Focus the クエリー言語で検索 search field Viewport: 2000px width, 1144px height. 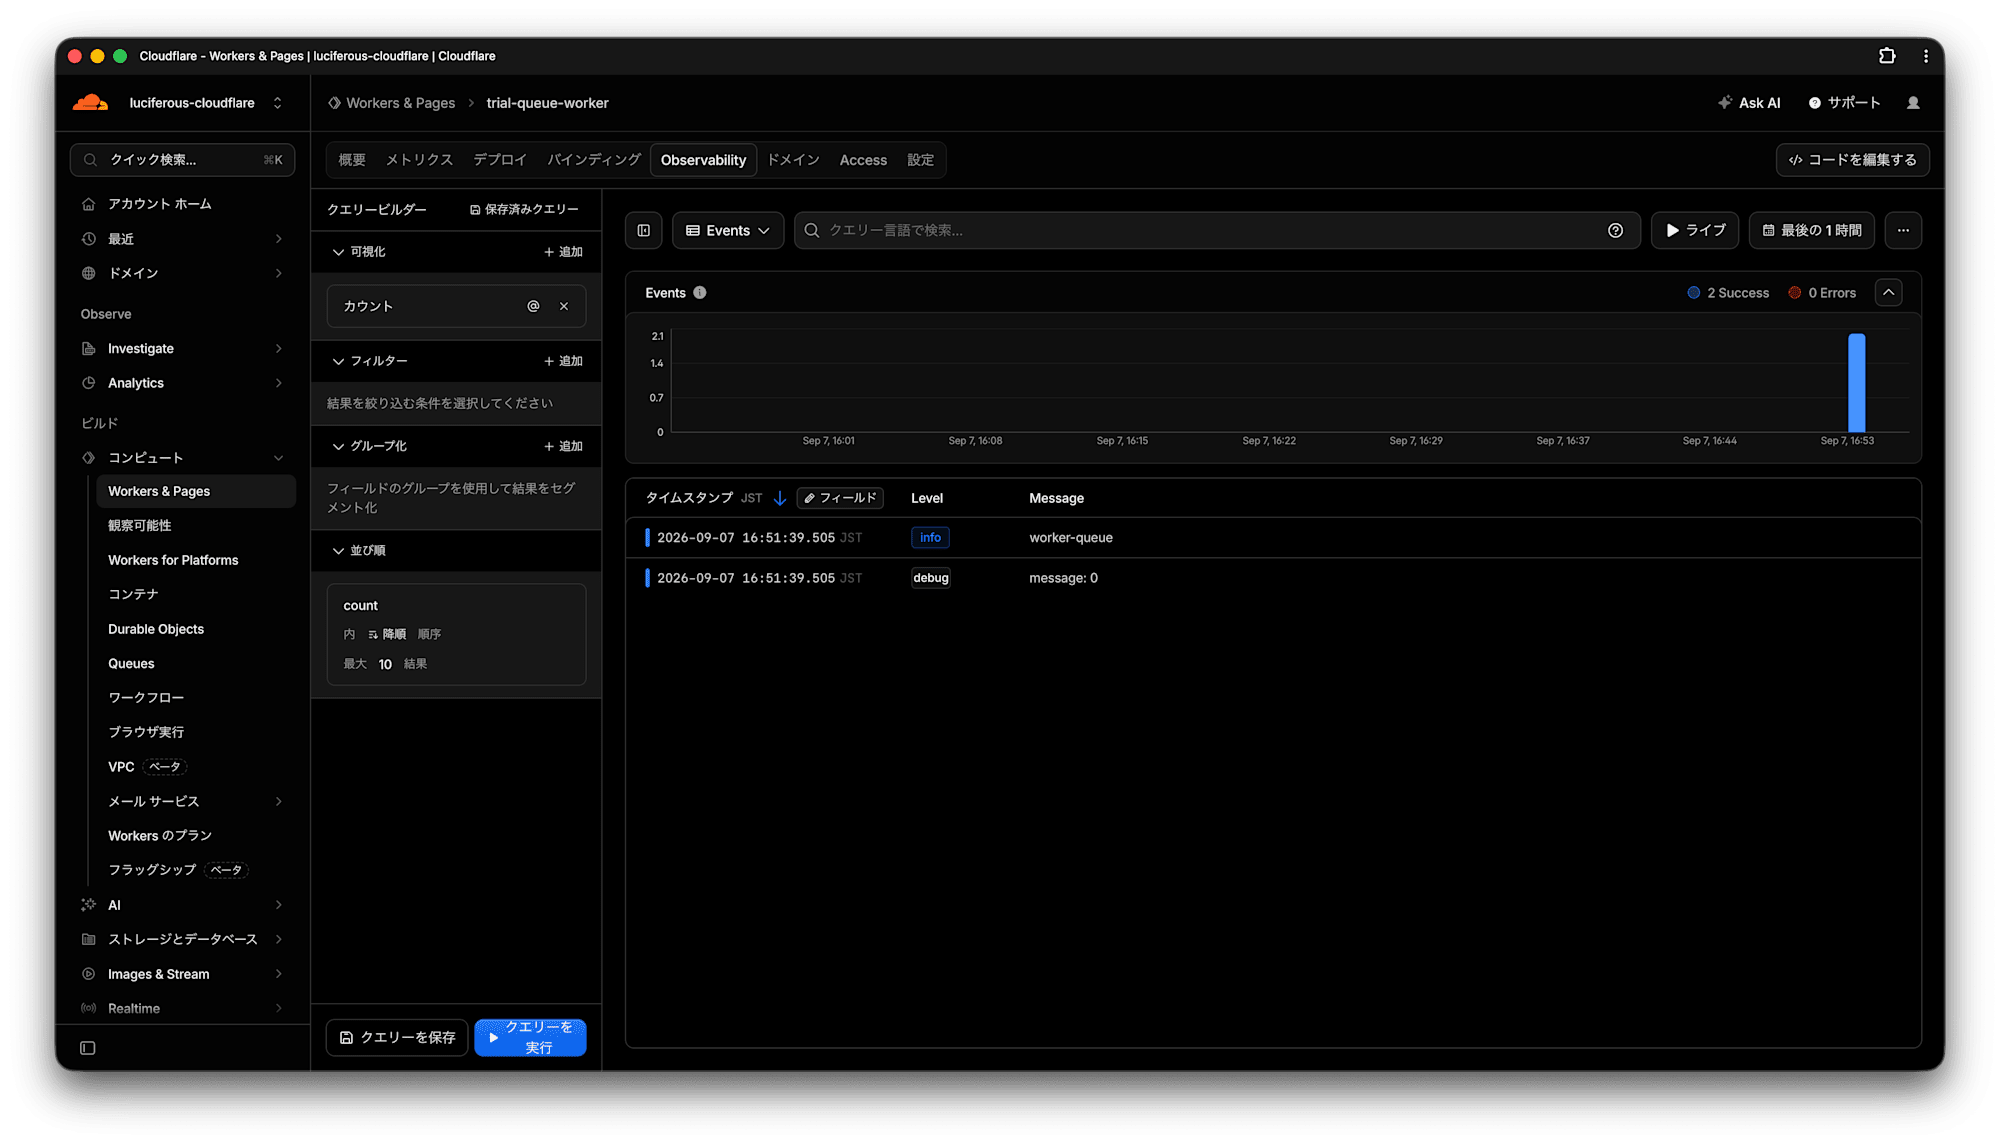(1216, 230)
